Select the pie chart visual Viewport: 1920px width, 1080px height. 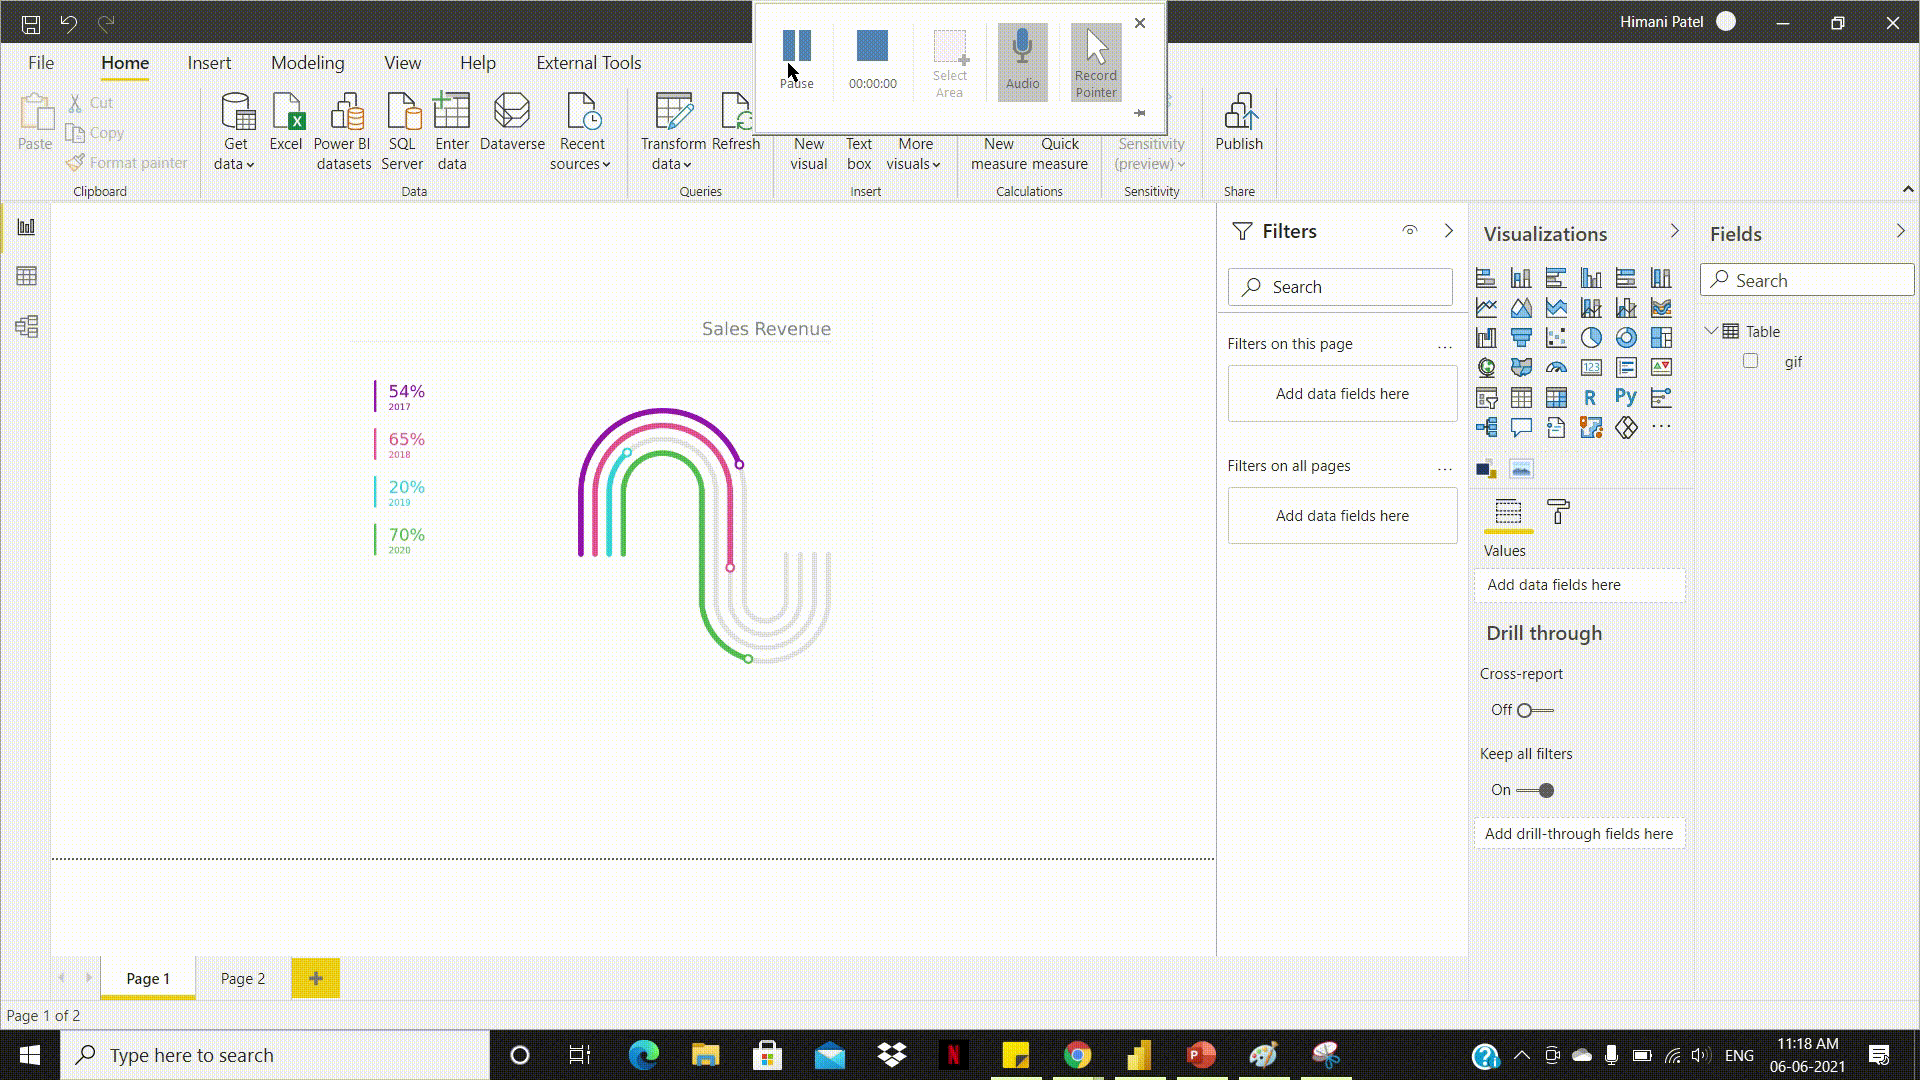1591,338
